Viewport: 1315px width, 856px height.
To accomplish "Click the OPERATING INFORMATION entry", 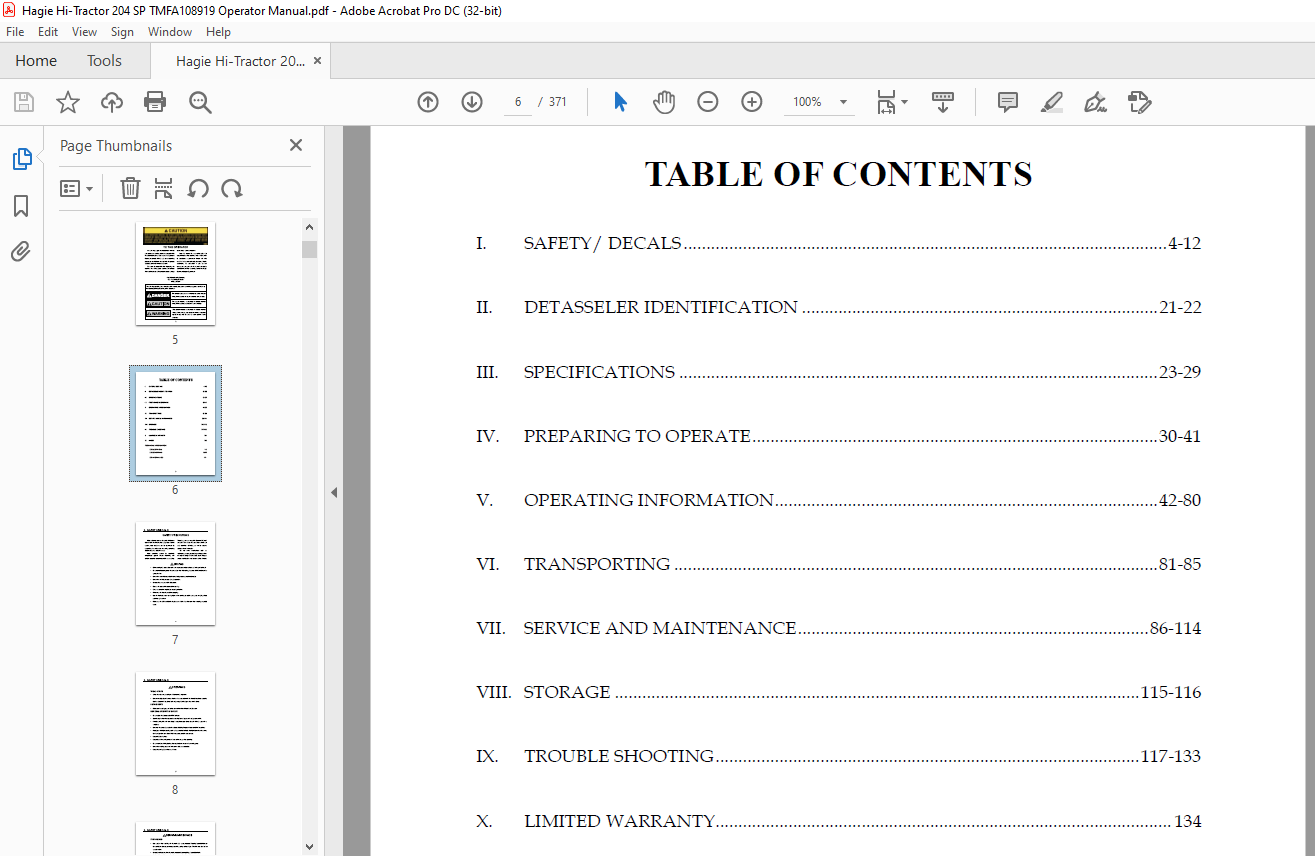I will (x=838, y=500).
